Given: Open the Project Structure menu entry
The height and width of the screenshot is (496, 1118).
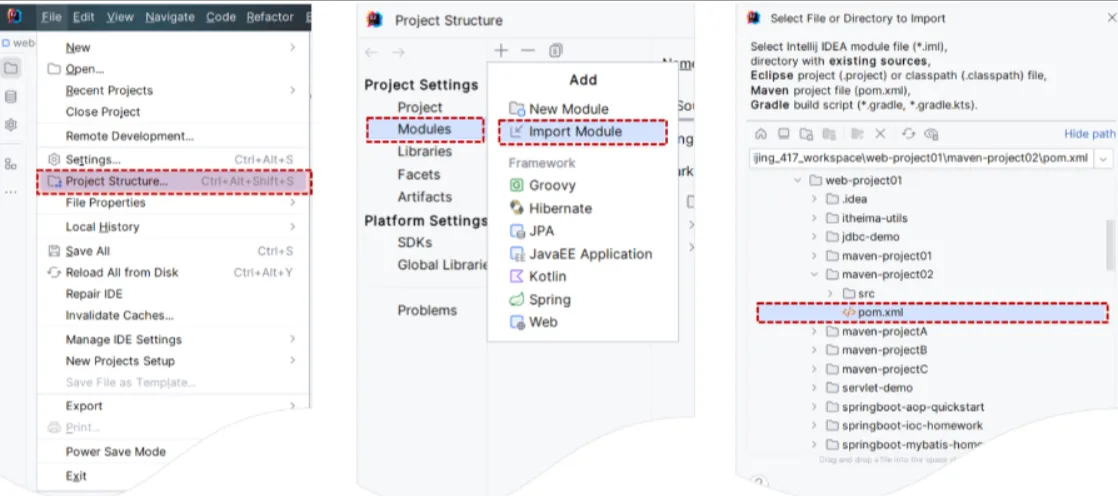Looking at the screenshot, I should (117, 182).
